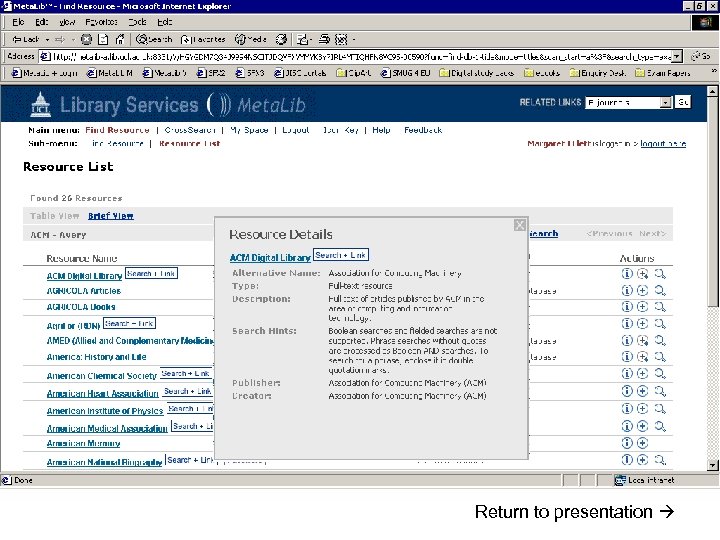
Task: Add ACM Digital Library to My Space
Action: 642,274
